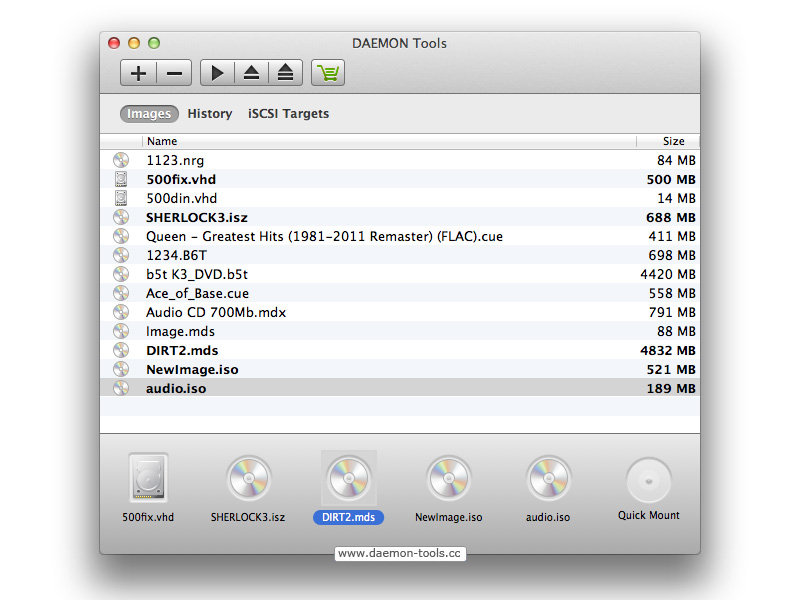Click disc icon beside 1123.nrg
This screenshot has width=800, height=600.
pyautogui.click(x=121, y=160)
